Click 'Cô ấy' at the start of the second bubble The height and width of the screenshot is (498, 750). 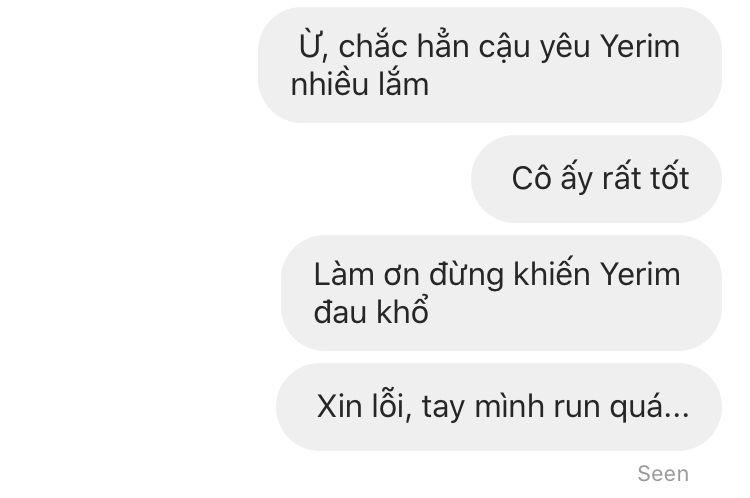click(x=552, y=178)
